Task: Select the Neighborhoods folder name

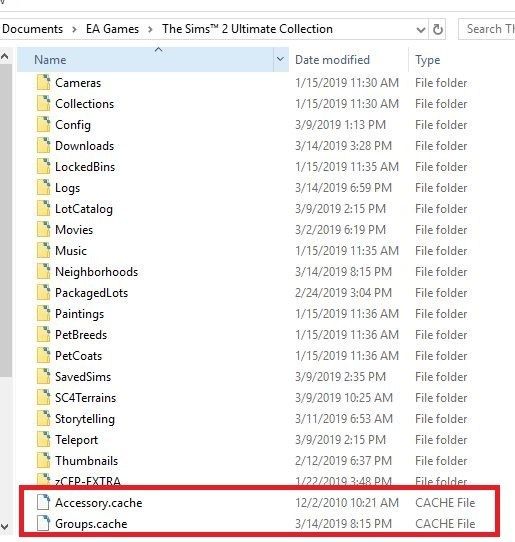Action: click(x=96, y=272)
